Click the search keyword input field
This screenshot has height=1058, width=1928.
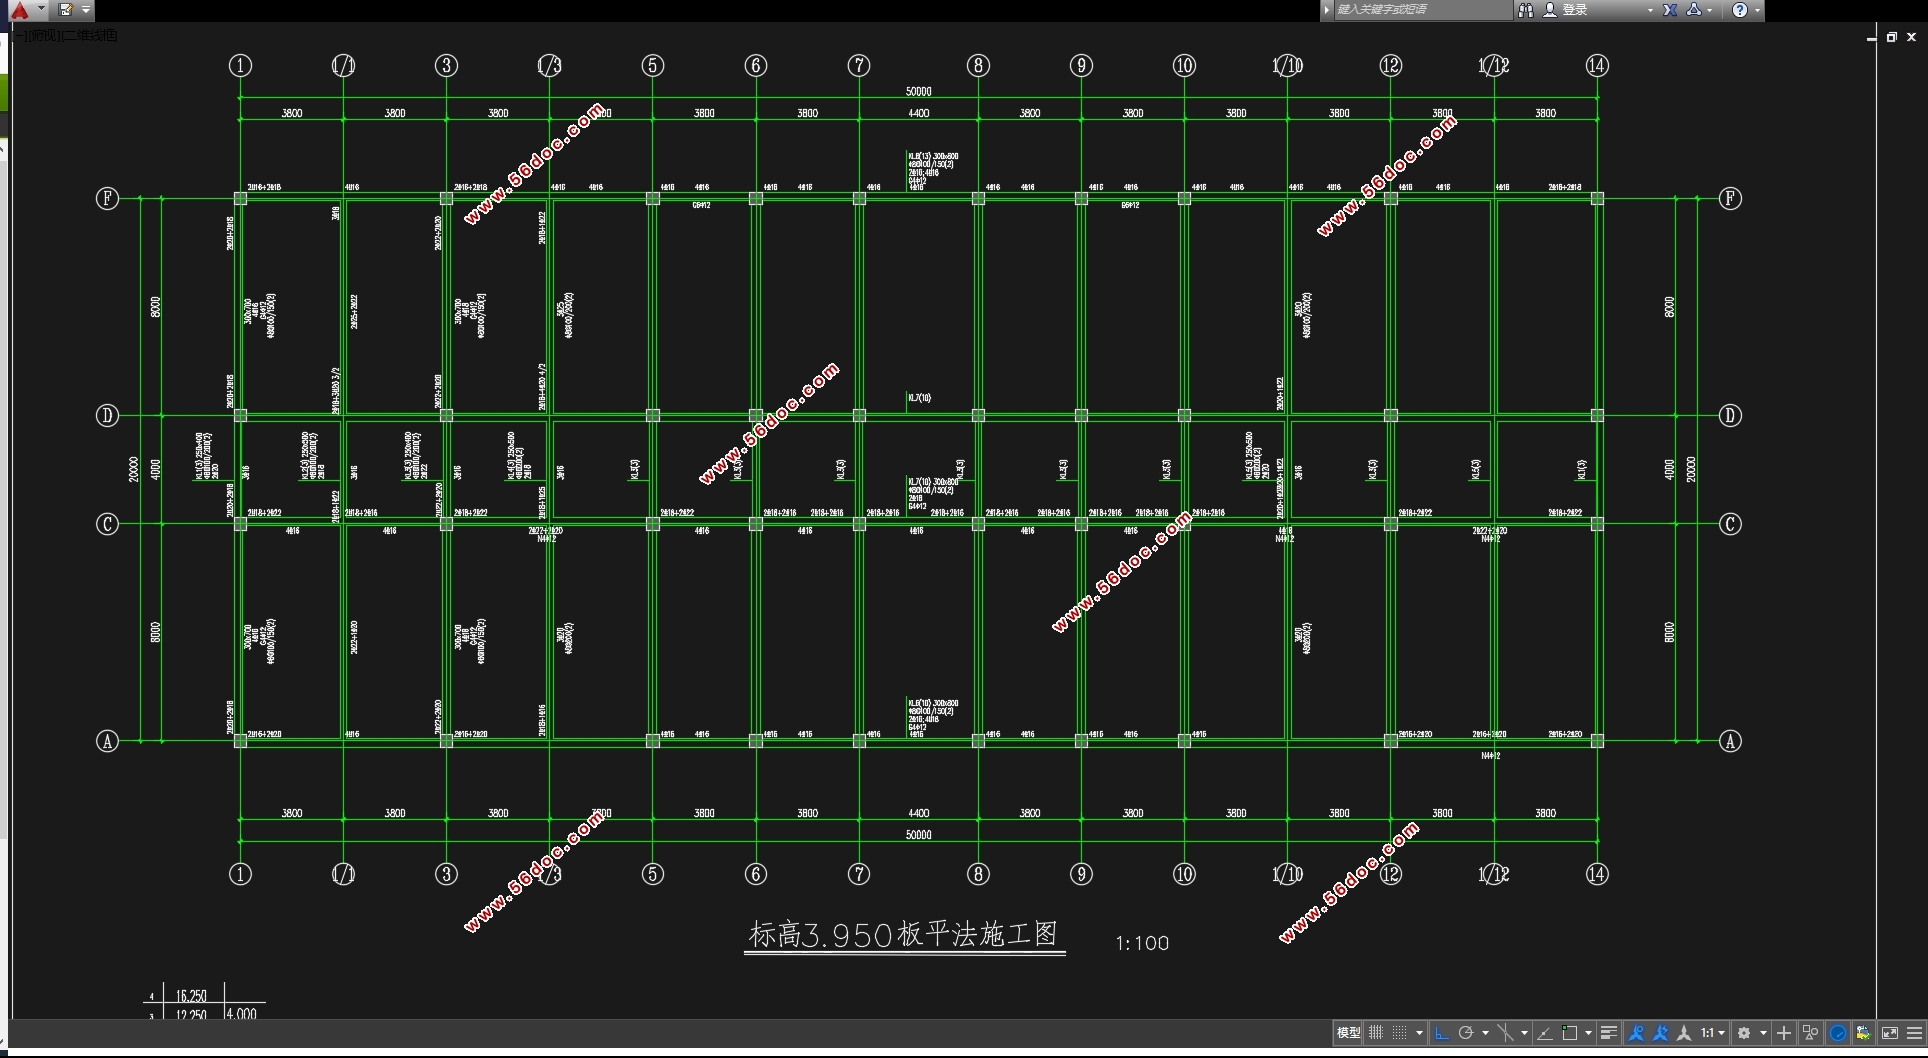(x=1420, y=10)
